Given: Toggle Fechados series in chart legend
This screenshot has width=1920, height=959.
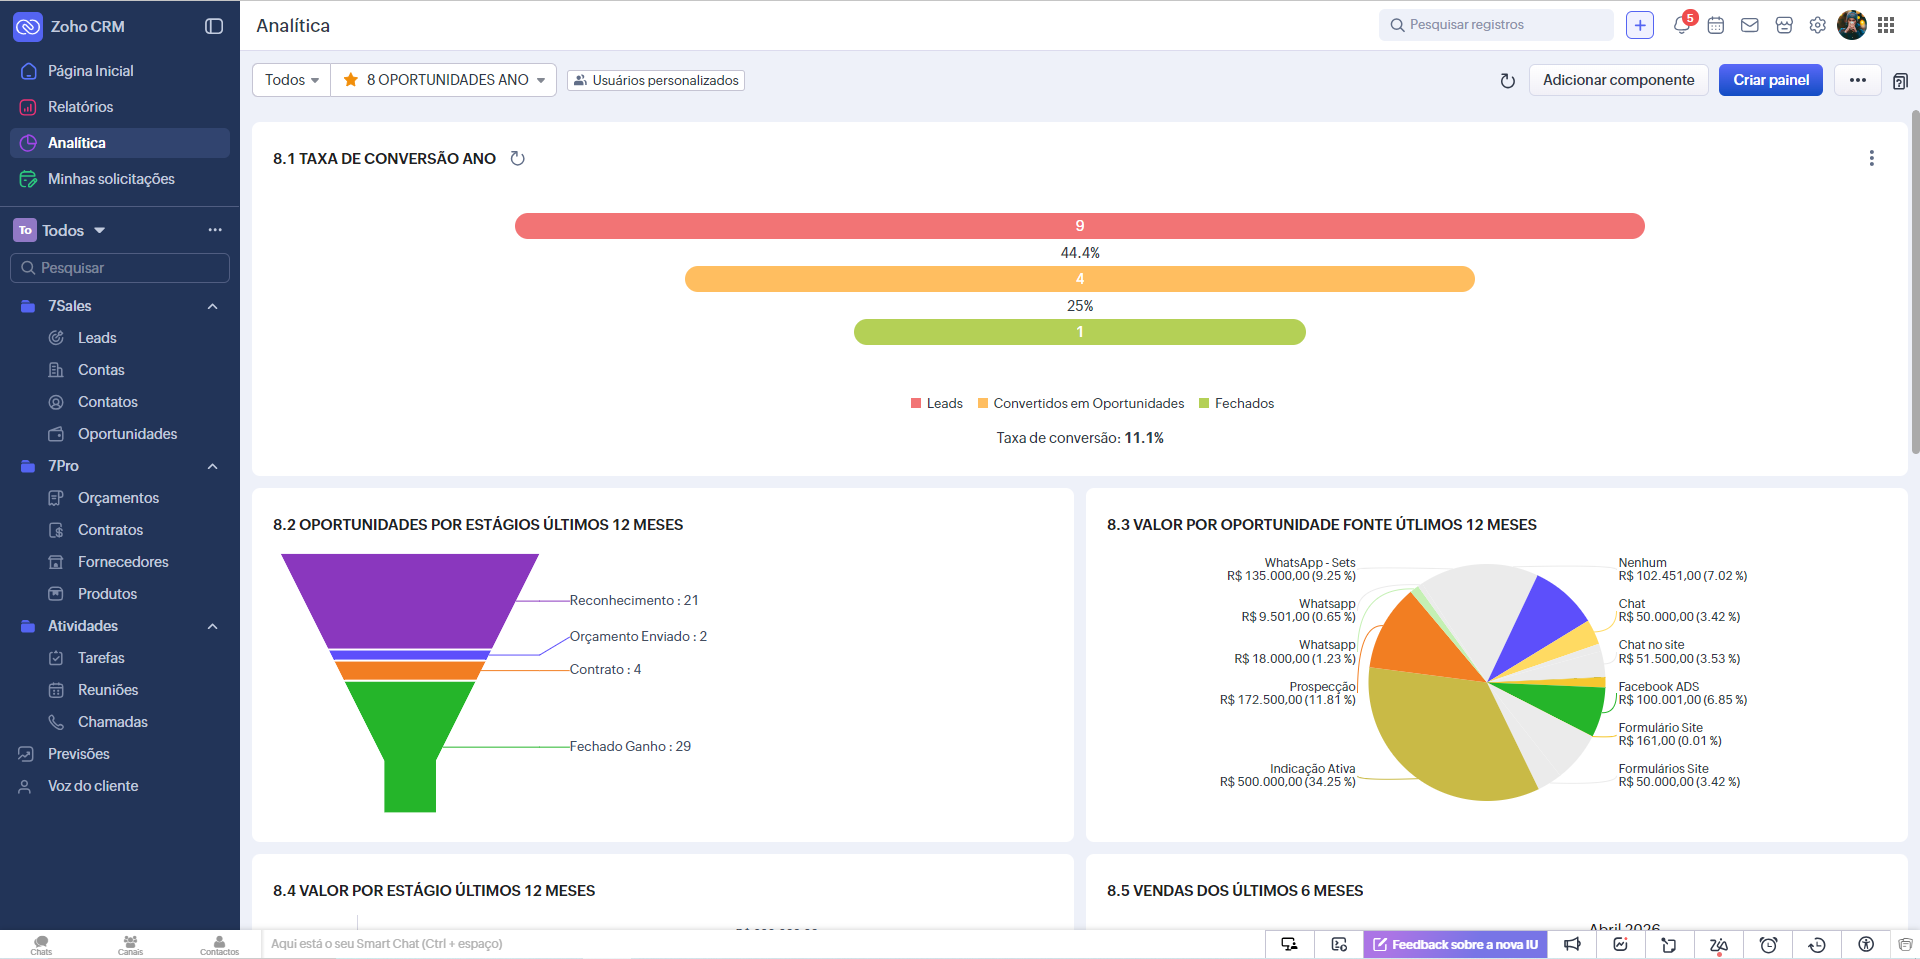Looking at the screenshot, I should coord(1236,404).
